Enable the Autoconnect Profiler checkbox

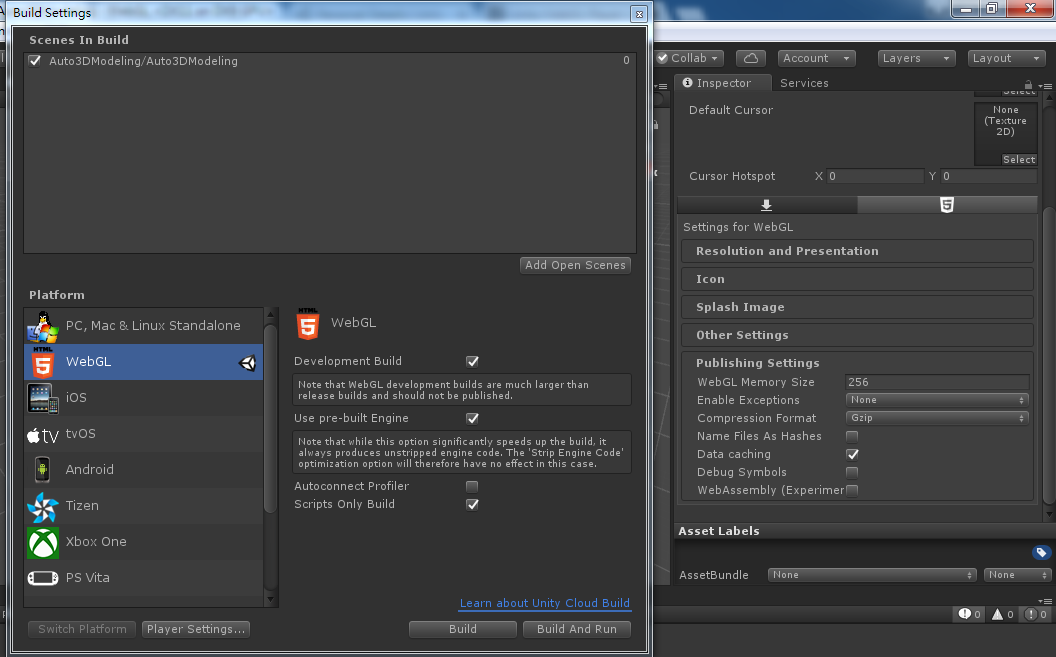click(x=473, y=487)
